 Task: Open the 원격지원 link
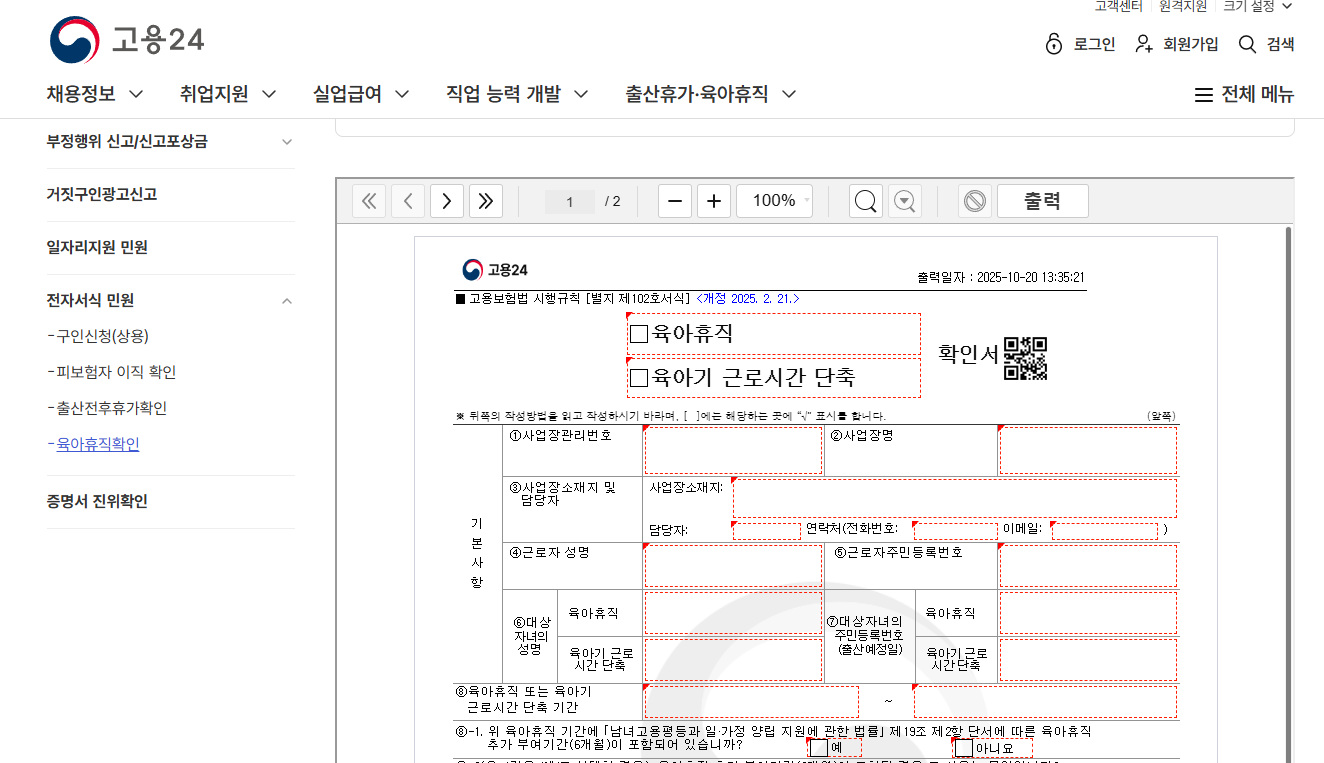click(1183, 6)
